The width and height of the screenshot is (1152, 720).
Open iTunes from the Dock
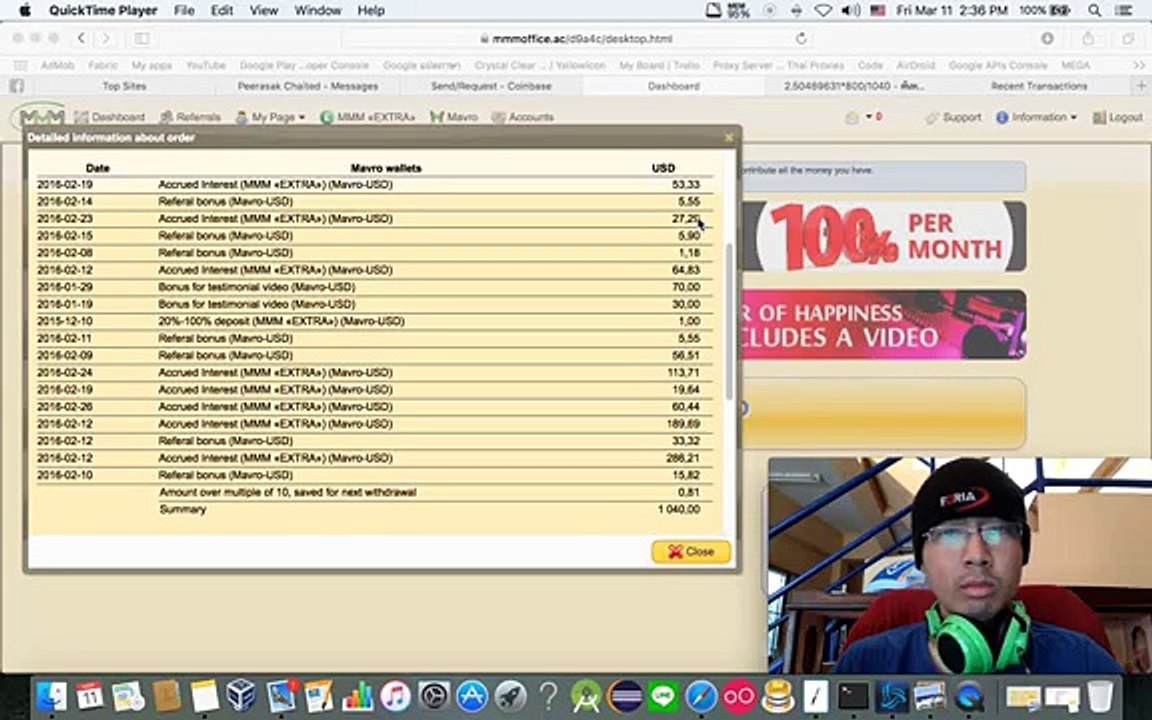(395, 696)
